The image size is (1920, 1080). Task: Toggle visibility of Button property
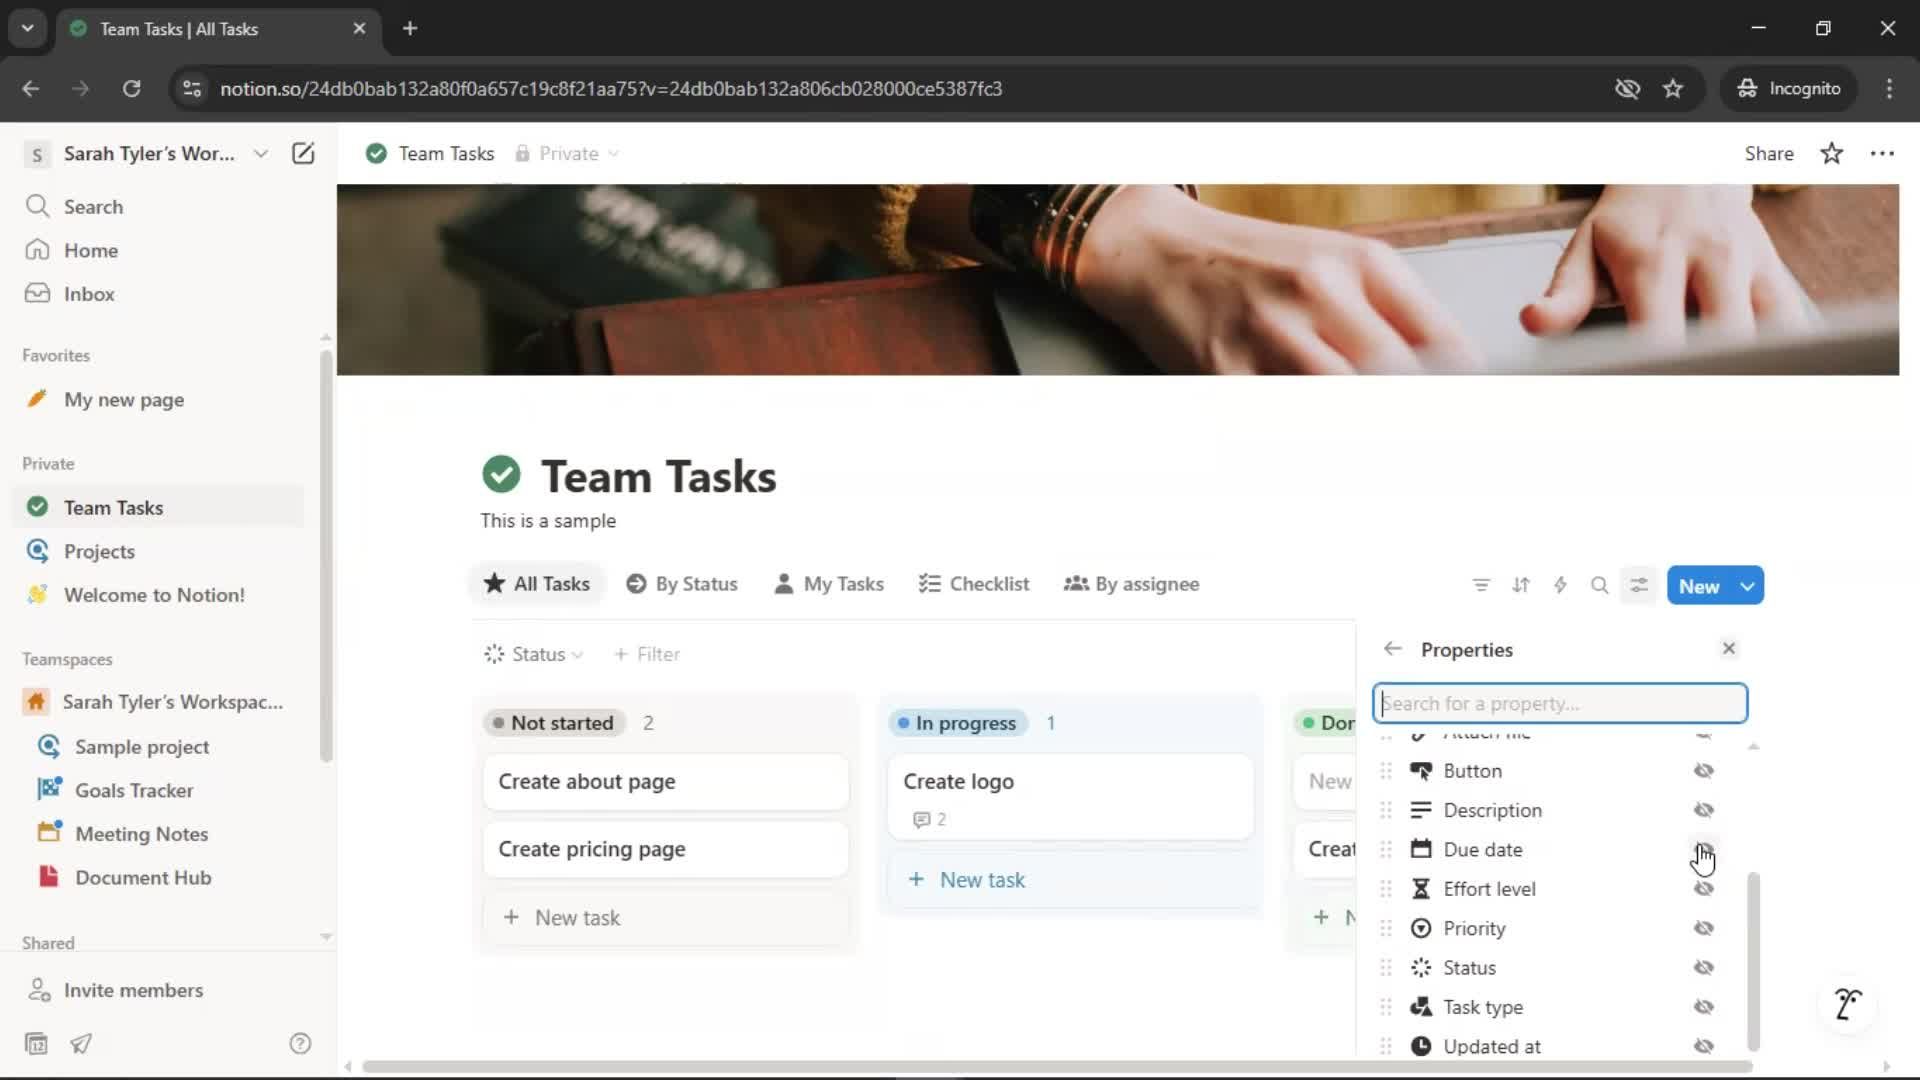click(1704, 771)
